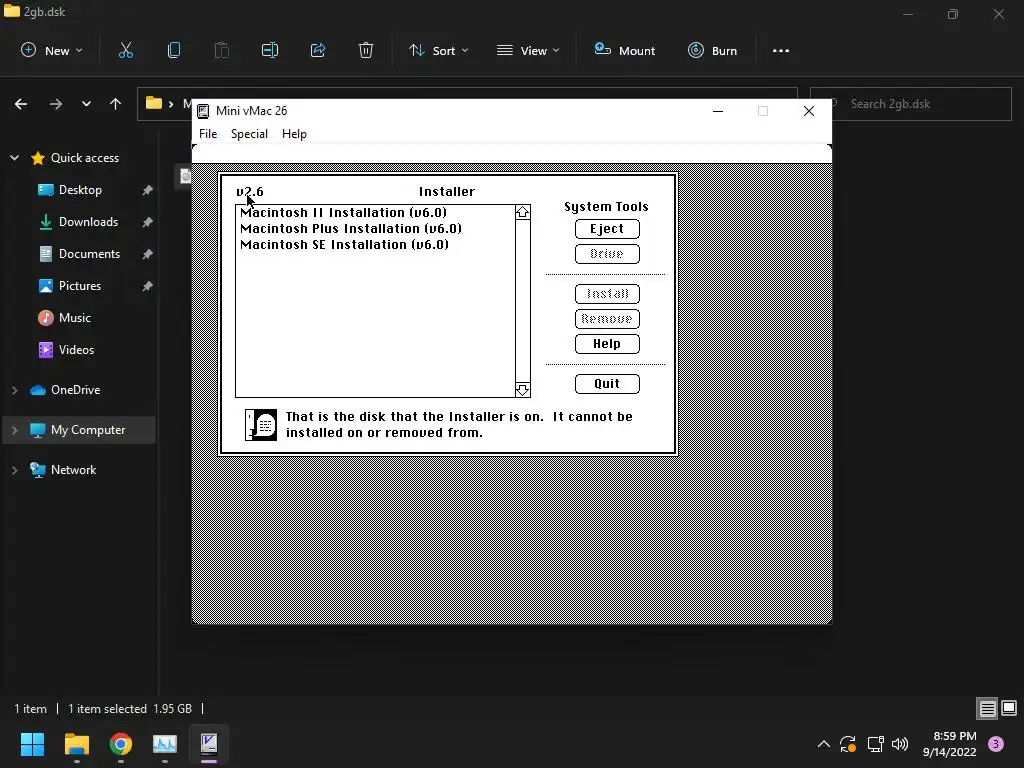
Task: Unpin Downloads using its pin icon
Action: (x=148, y=222)
